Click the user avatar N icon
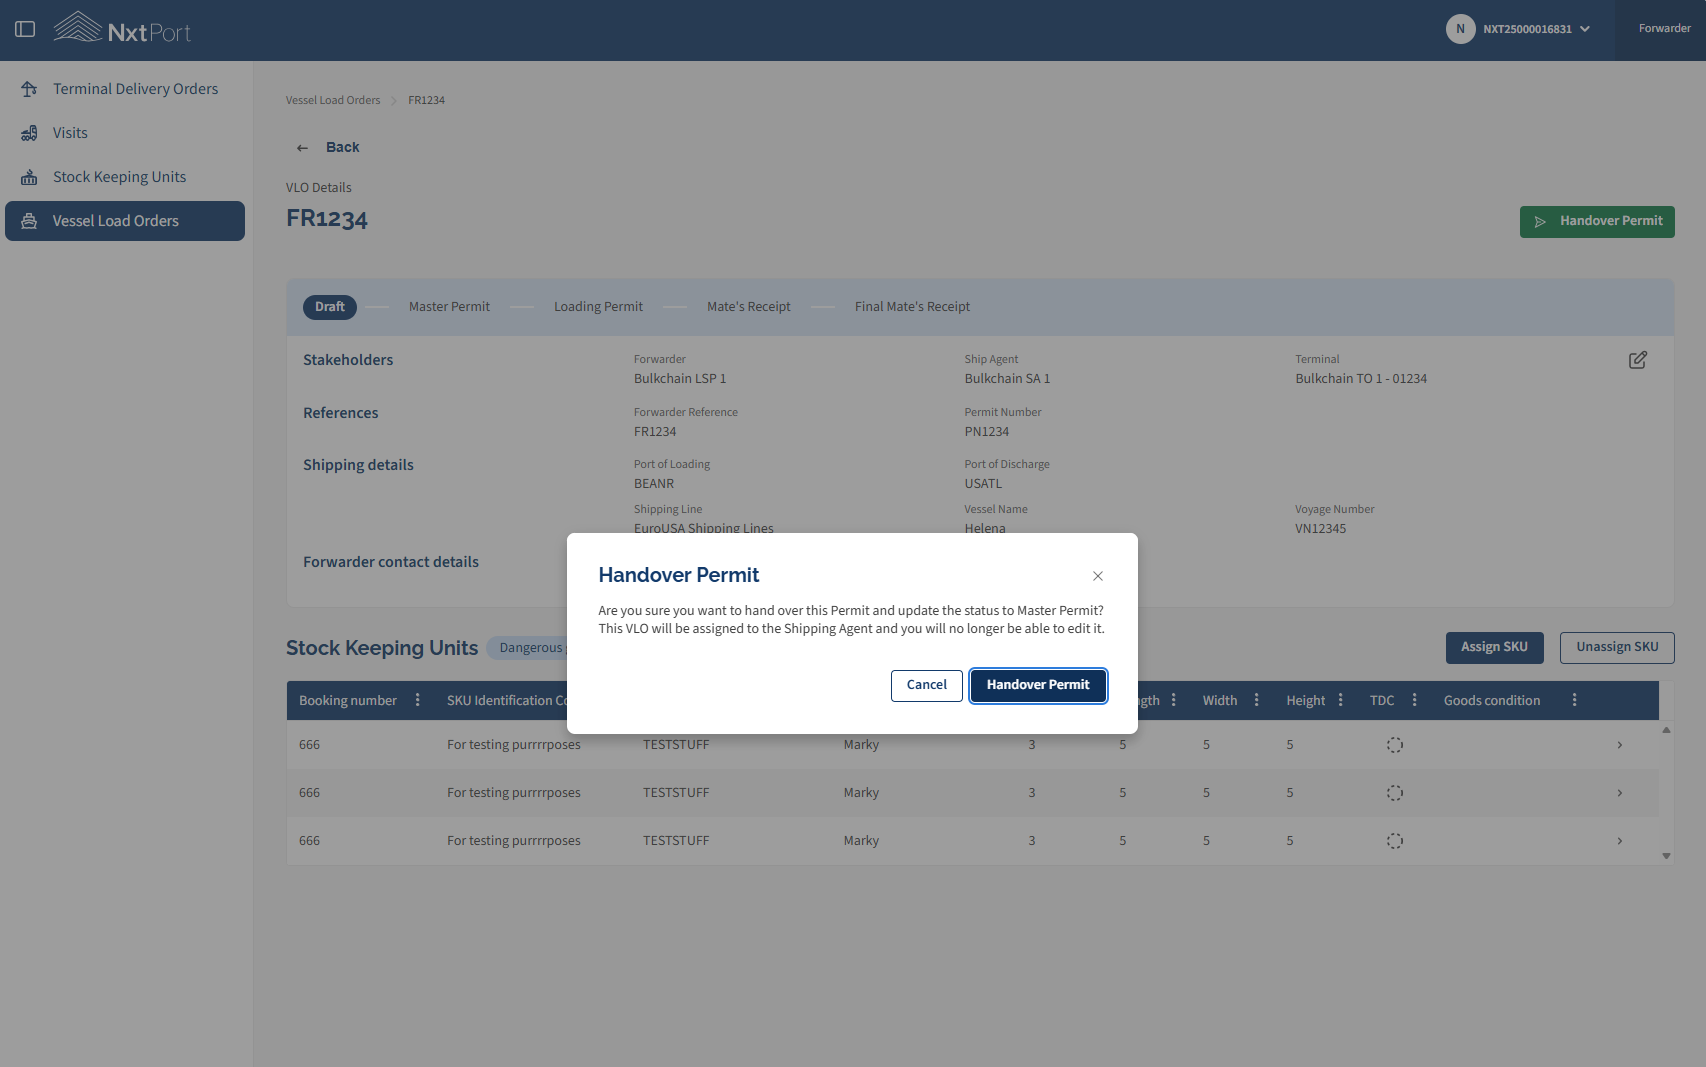The image size is (1706, 1067). pyautogui.click(x=1460, y=29)
